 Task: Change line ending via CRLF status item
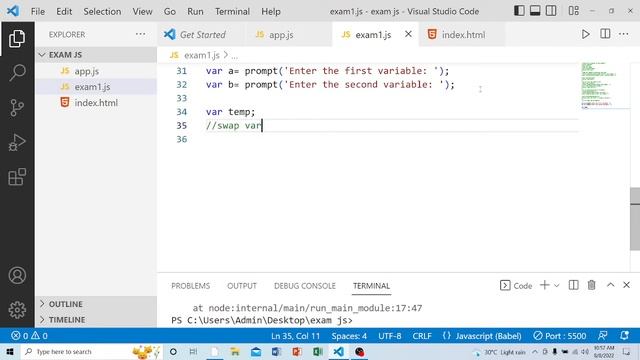pos(422,336)
